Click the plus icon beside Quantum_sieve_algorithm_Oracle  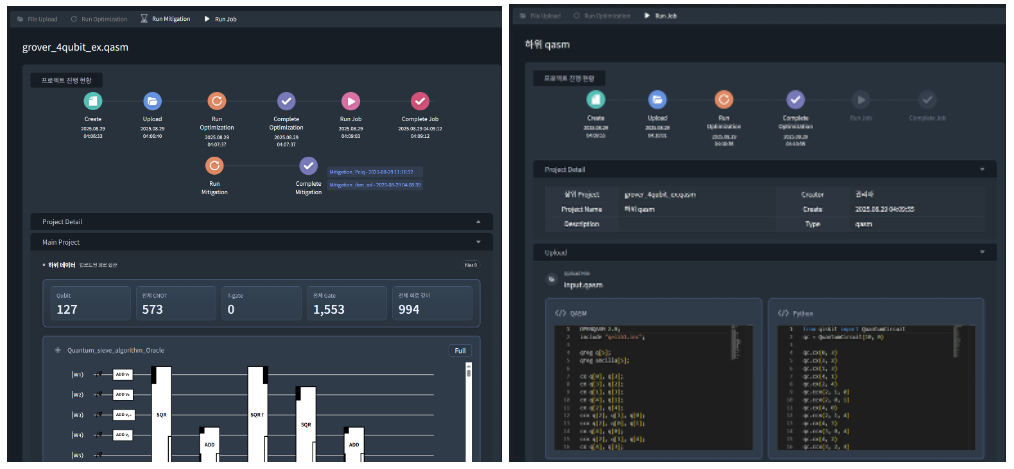pyautogui.click(x=58, y=351)
